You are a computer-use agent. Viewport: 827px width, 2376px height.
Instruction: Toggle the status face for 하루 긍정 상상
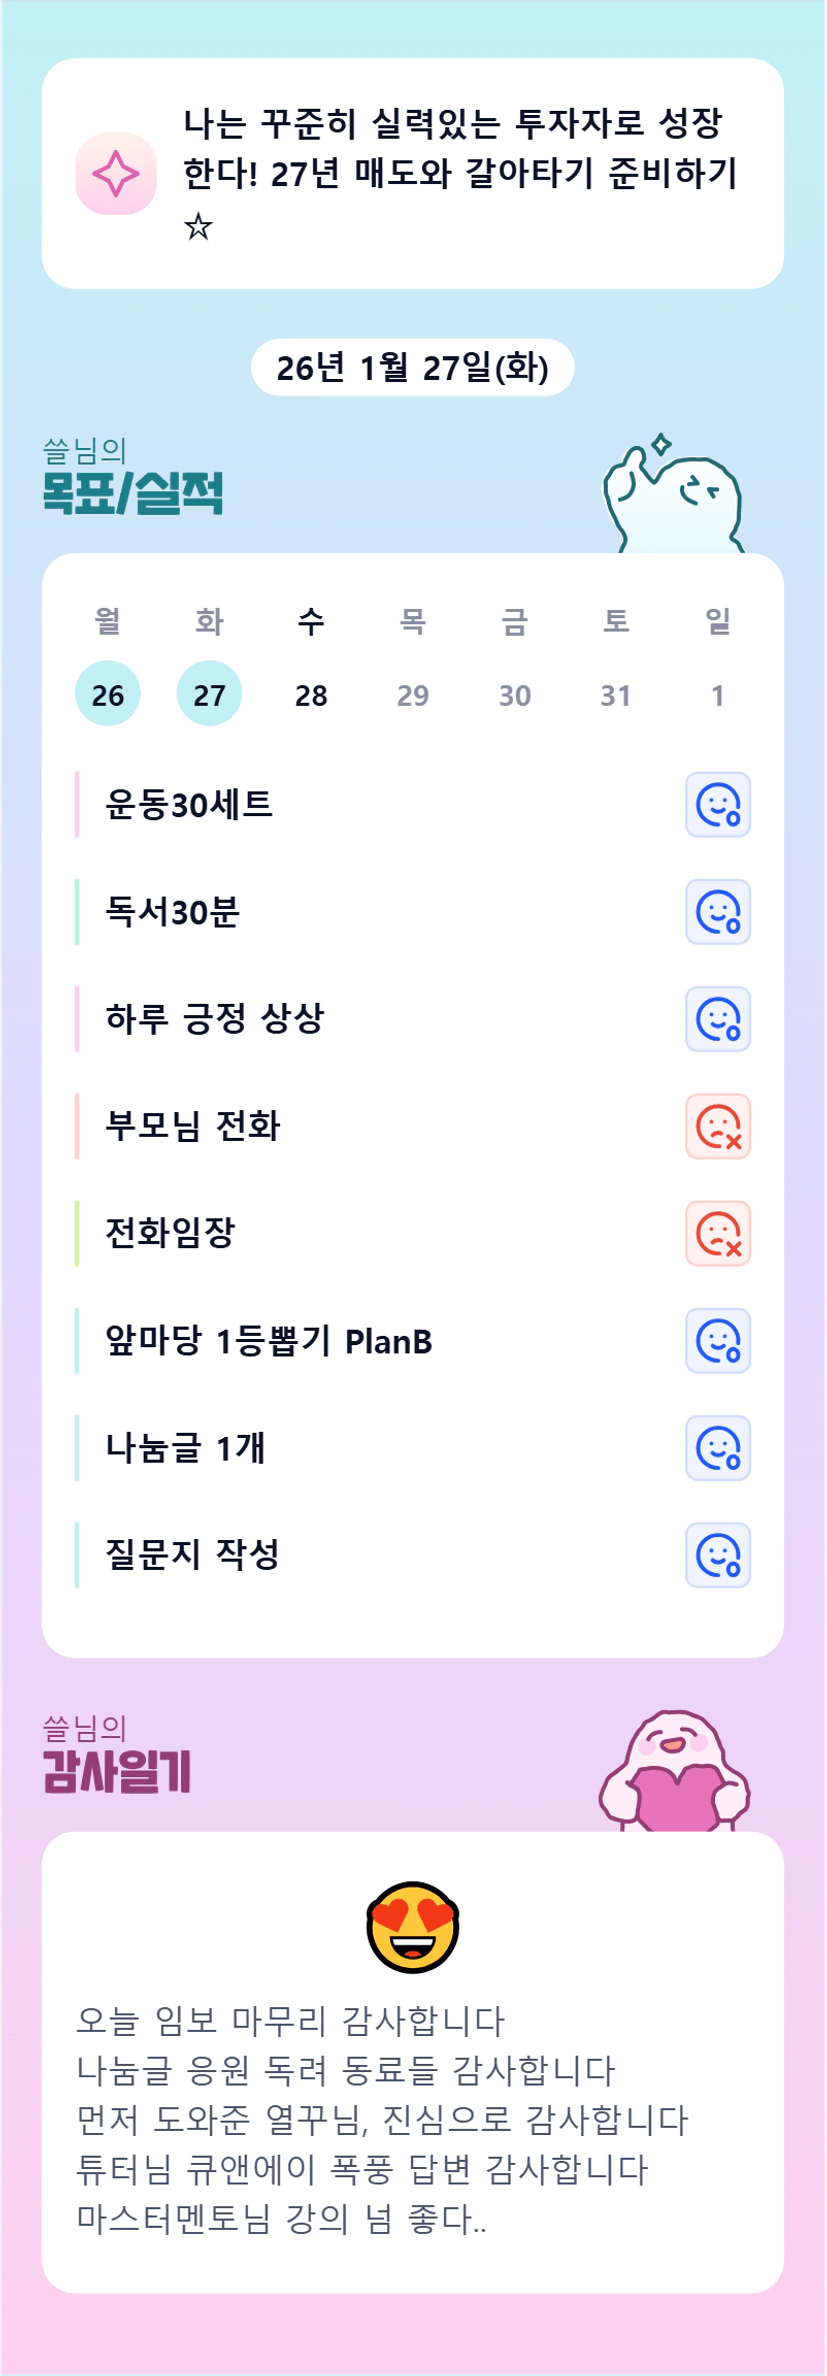(717, 1019)
